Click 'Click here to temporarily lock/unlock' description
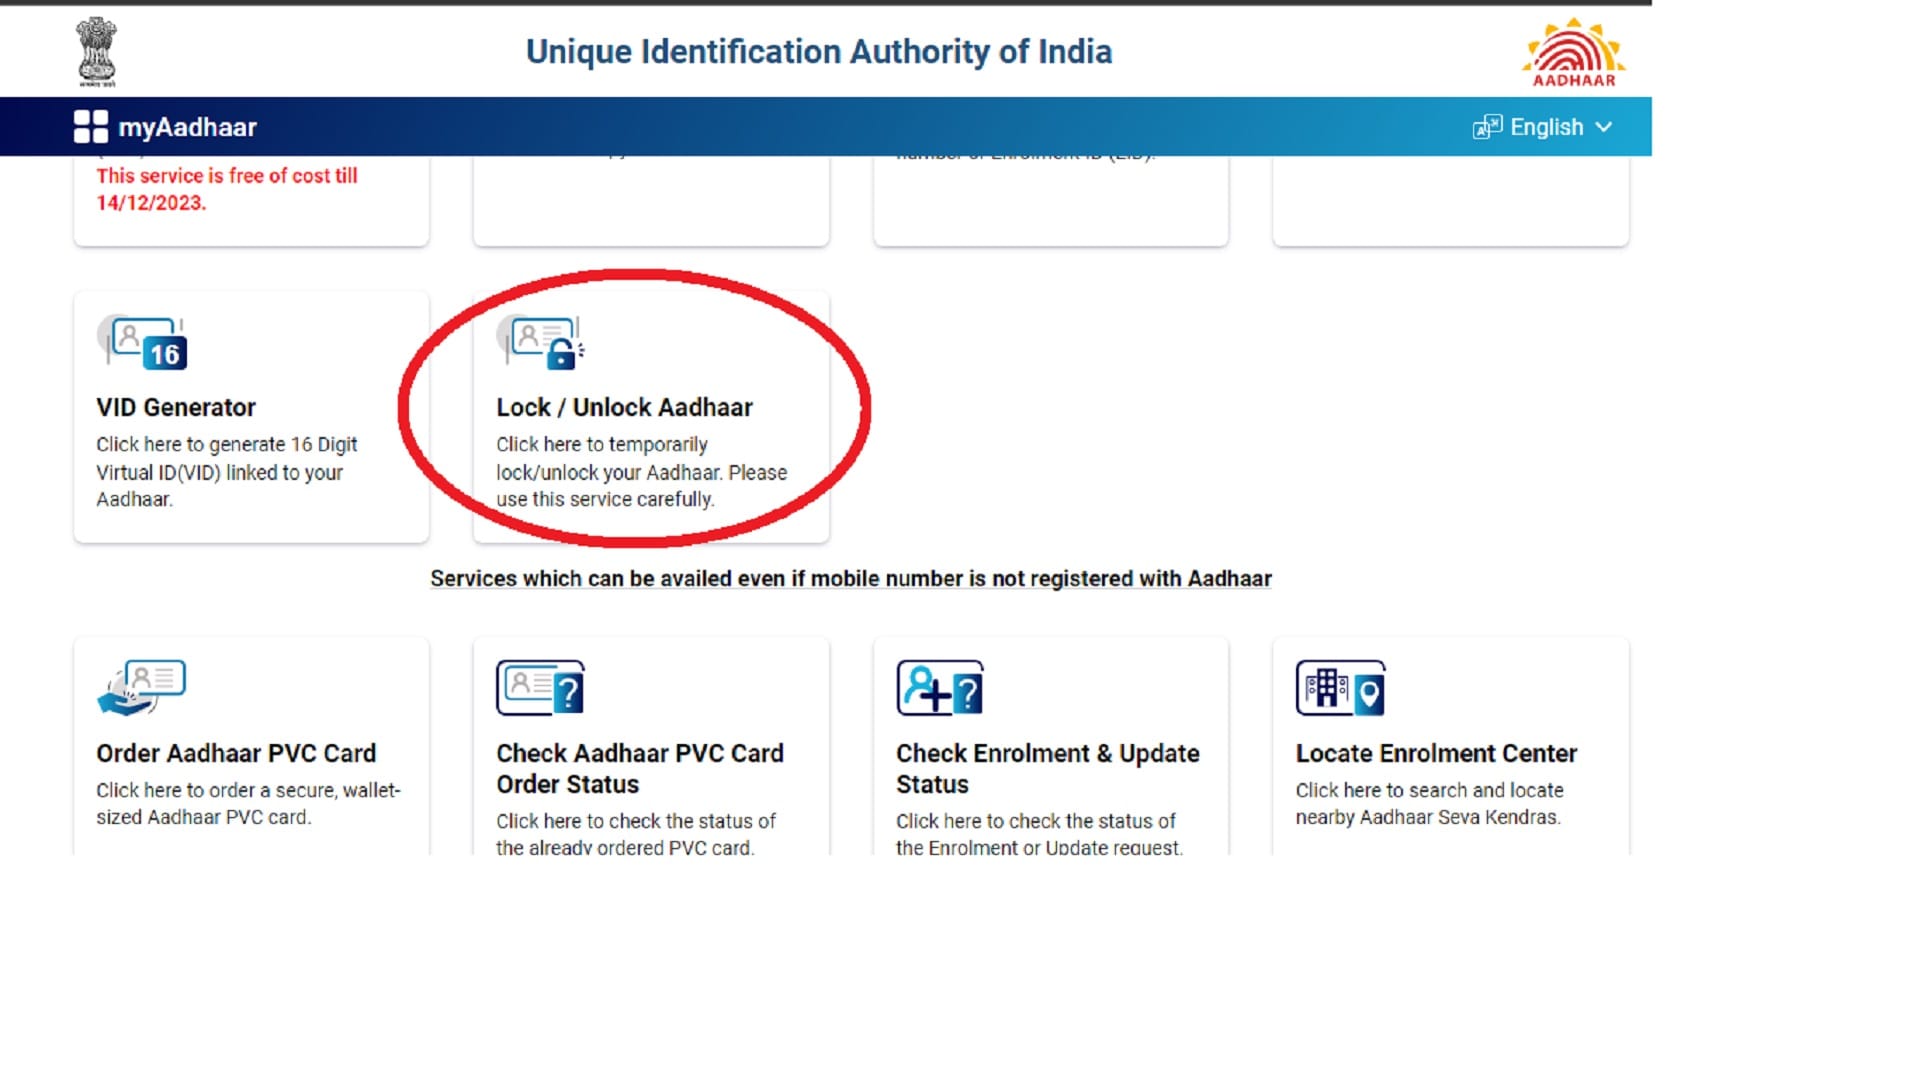The image size is (1920, 1080). coord(642,472)
